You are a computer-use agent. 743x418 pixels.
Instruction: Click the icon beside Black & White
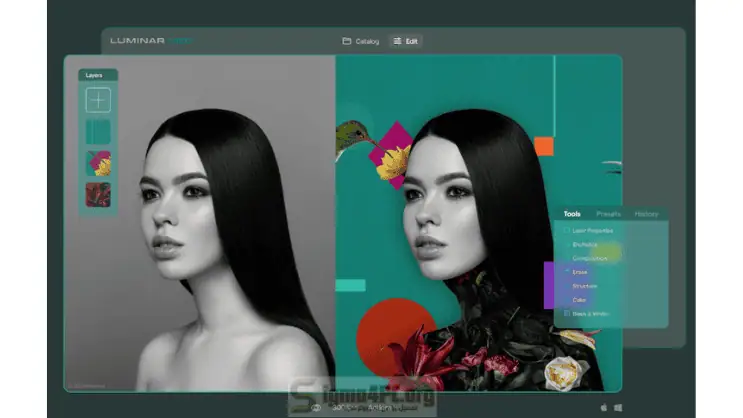[567, 313]
